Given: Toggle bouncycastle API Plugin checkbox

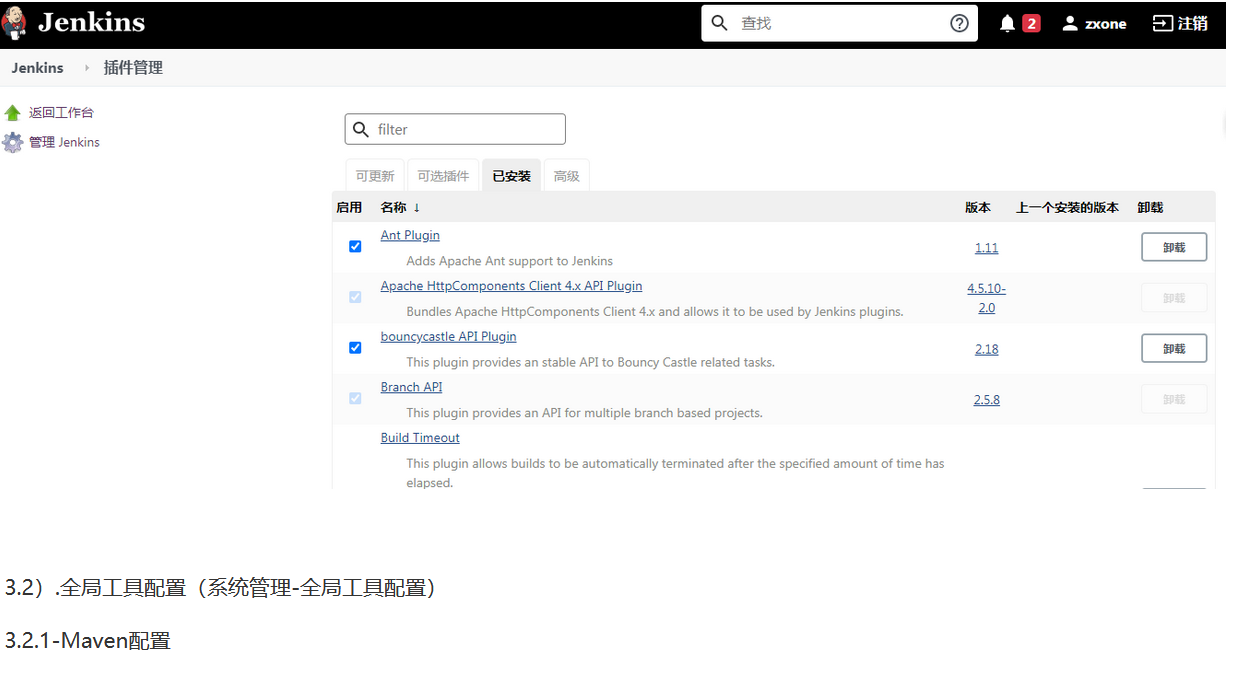Looking at the screenshot, I should (355, 348).
